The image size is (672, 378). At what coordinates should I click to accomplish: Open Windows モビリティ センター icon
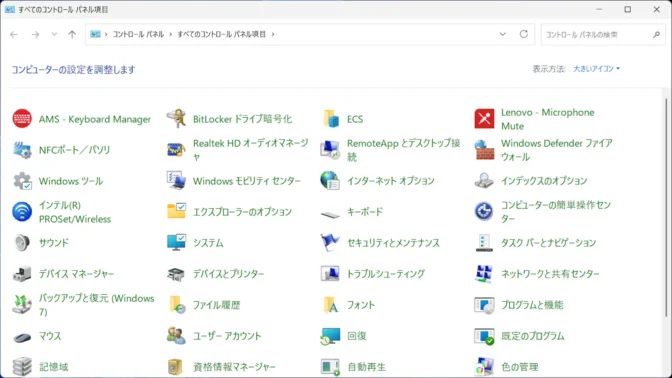176,181
